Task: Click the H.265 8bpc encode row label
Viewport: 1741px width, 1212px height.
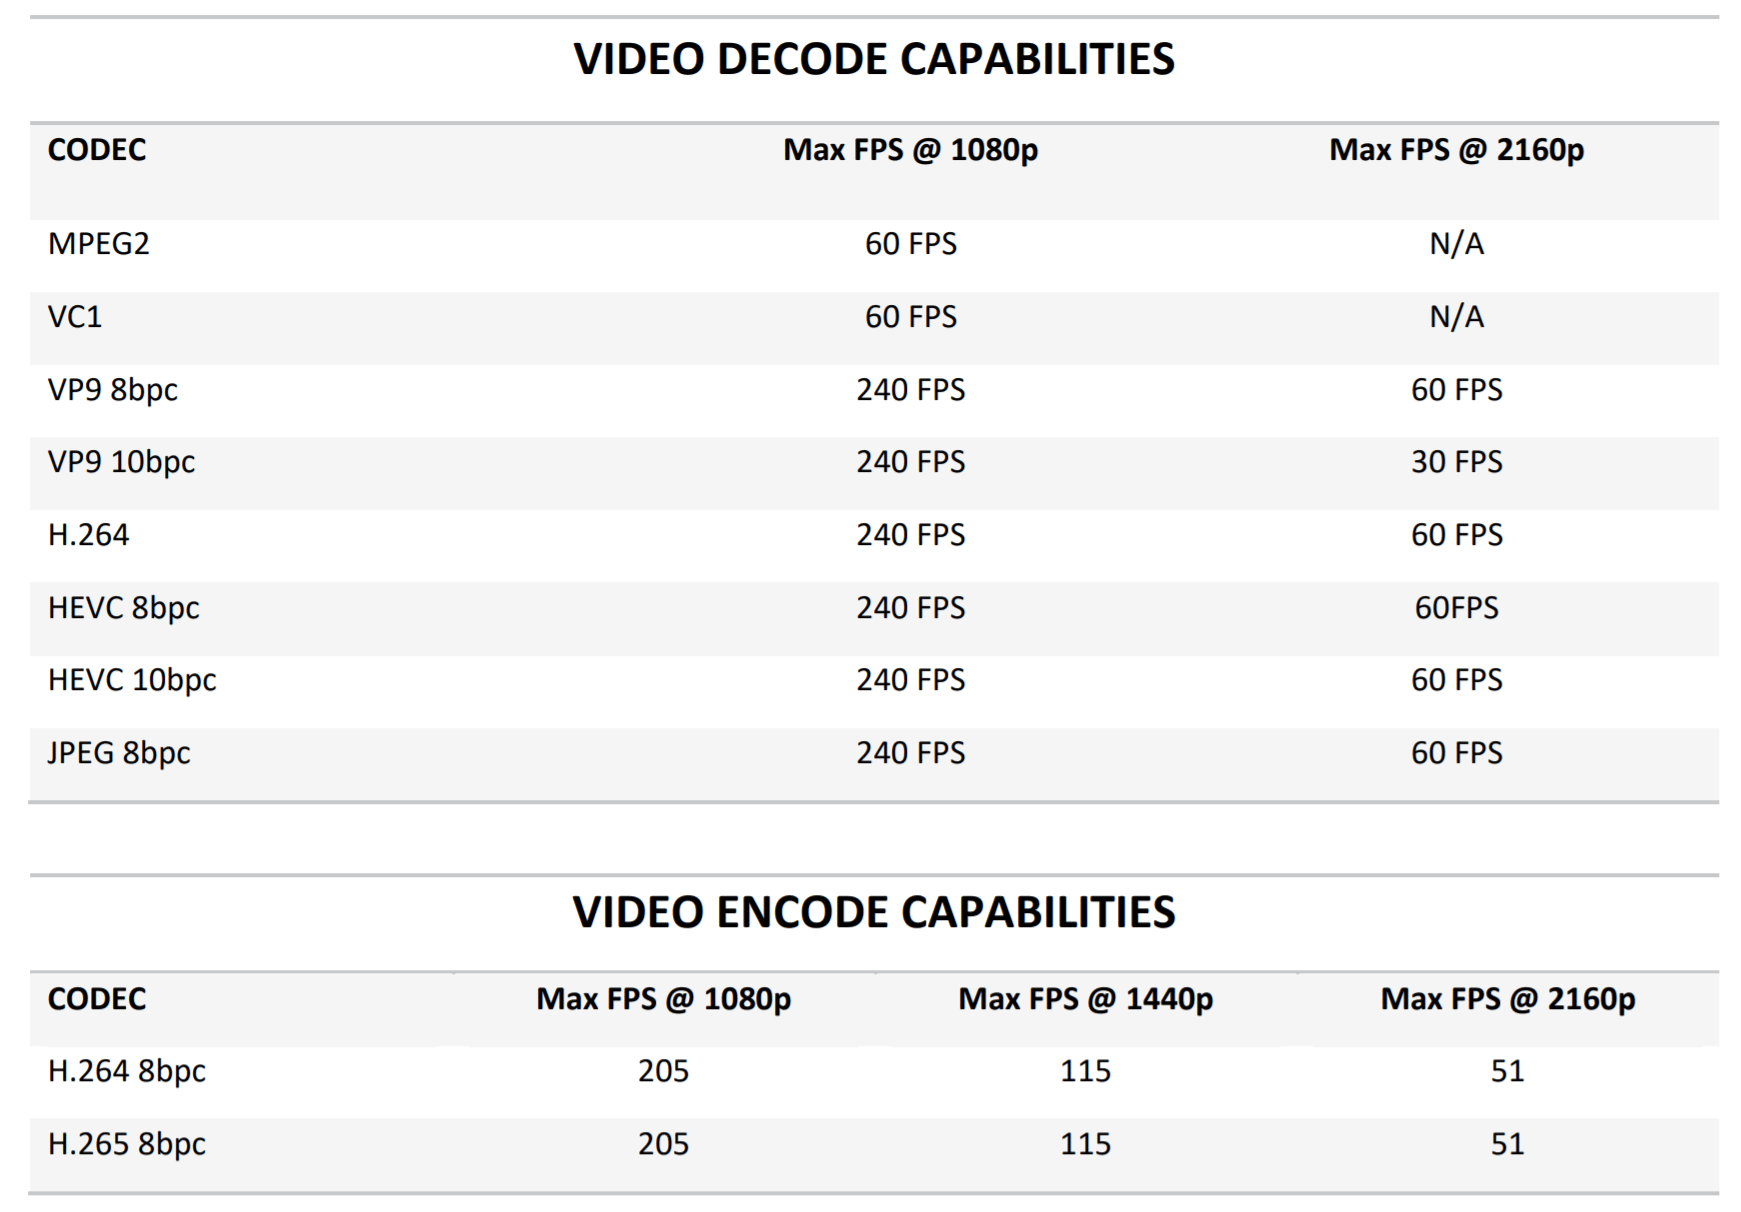Action: pyautogui.click(x=127, y=1144)
